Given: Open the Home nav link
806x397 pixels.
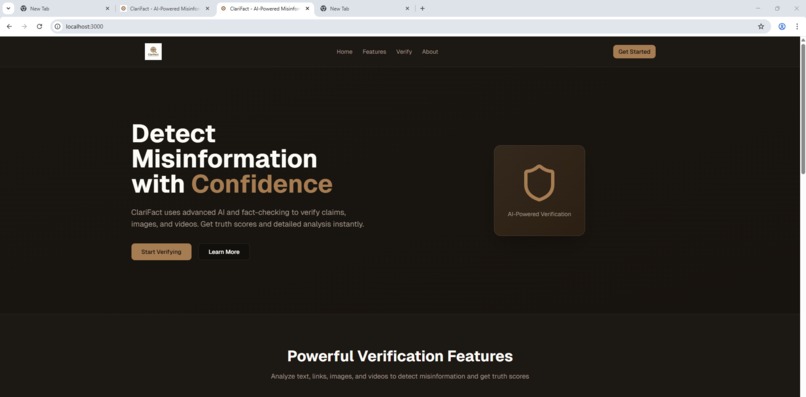Looking at the screenshot, I should (x=344, y=51).
